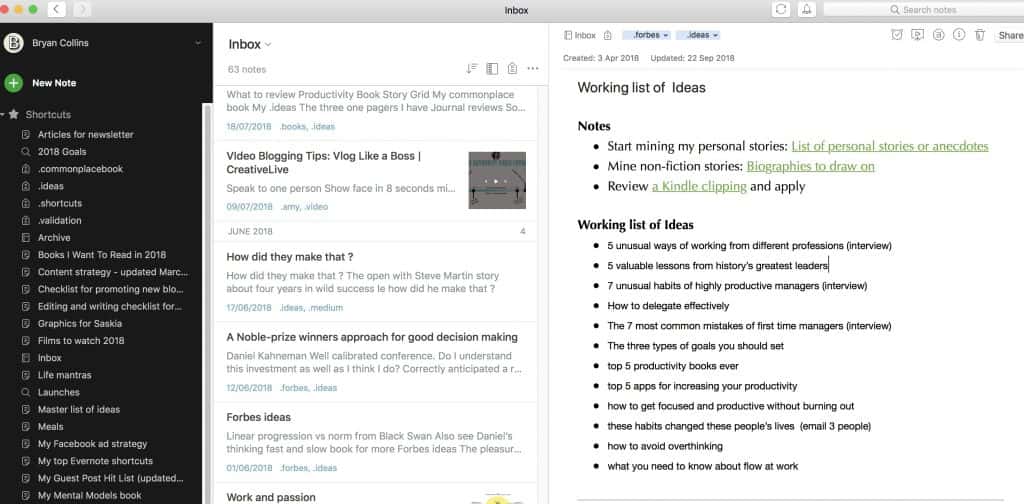Click the How to delegate effectively bullet
Viewport: 1024px width, 504px height.
pyautogui.click(x=668, y=306)
